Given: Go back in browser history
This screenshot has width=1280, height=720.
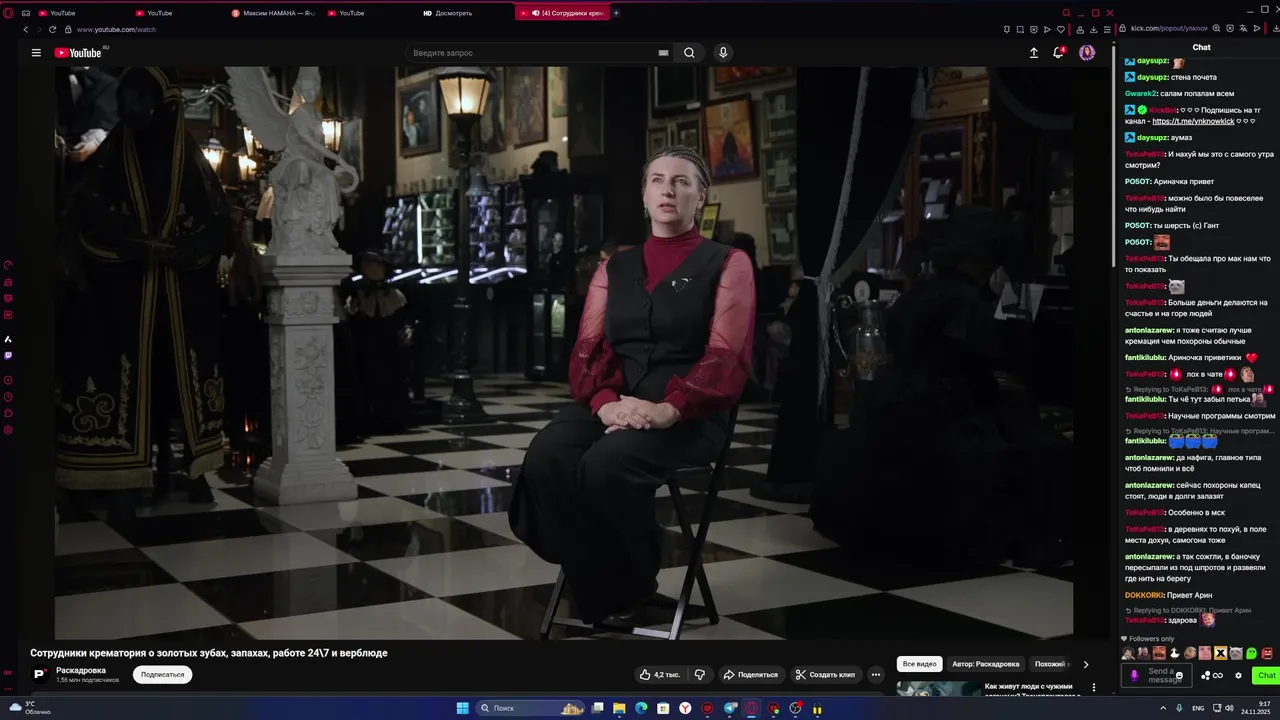Looking at the screenshot, I should tap(26, 30).
